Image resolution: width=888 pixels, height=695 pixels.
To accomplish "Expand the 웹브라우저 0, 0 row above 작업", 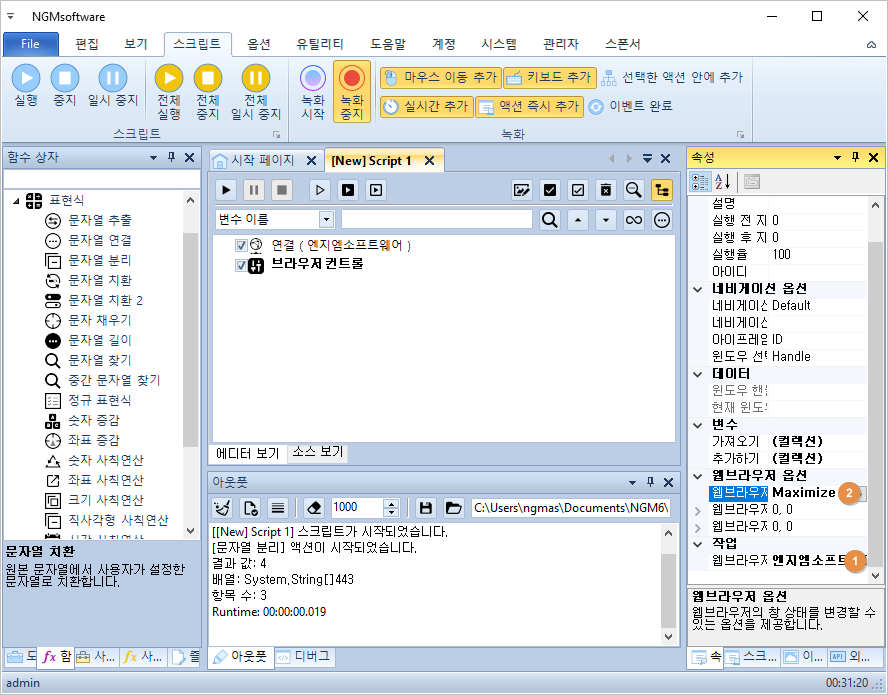I will coord(698,527).
